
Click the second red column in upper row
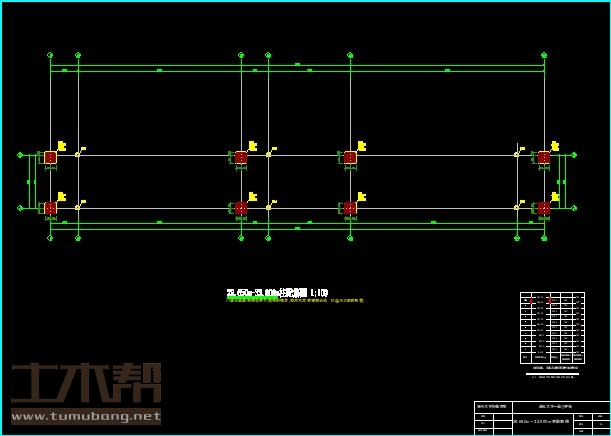click(241, 157)
